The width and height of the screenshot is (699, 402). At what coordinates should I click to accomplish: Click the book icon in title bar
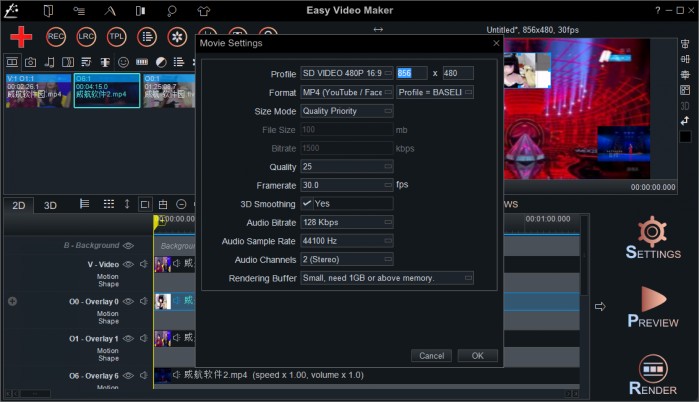(x=48, y=10)
